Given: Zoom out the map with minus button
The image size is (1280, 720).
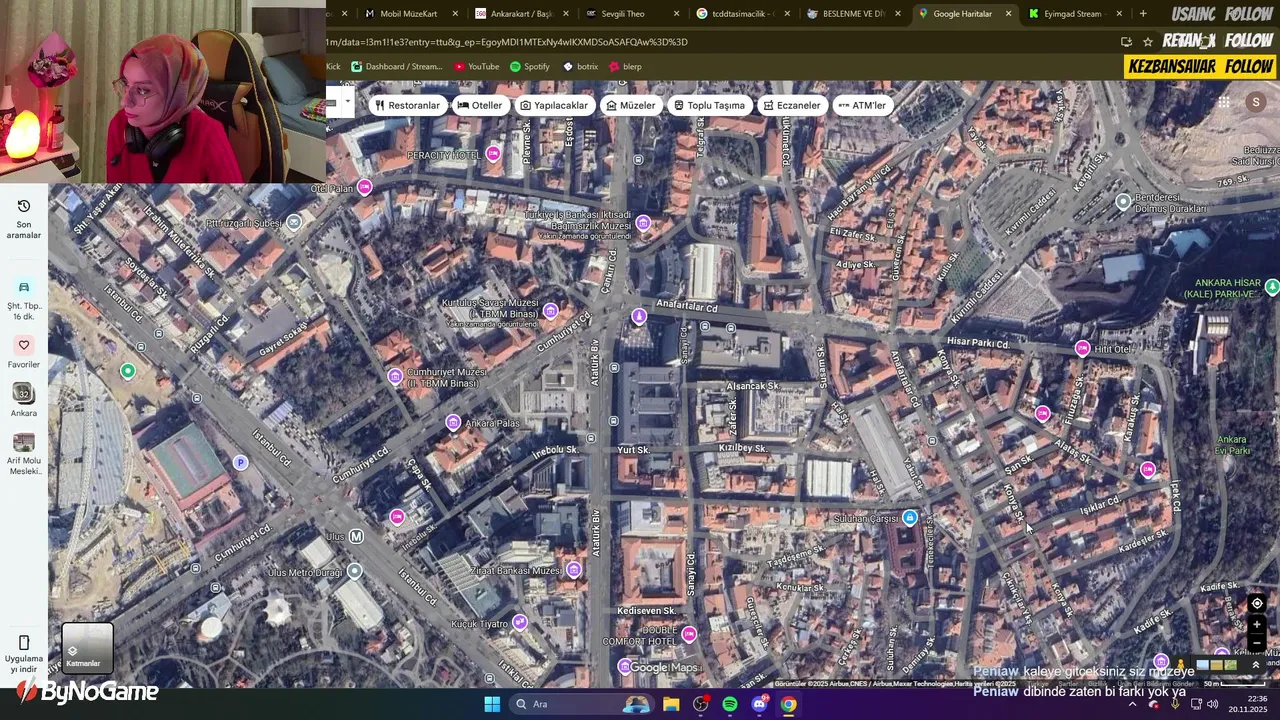Looking at the screenshot, I should [1257, 642].
